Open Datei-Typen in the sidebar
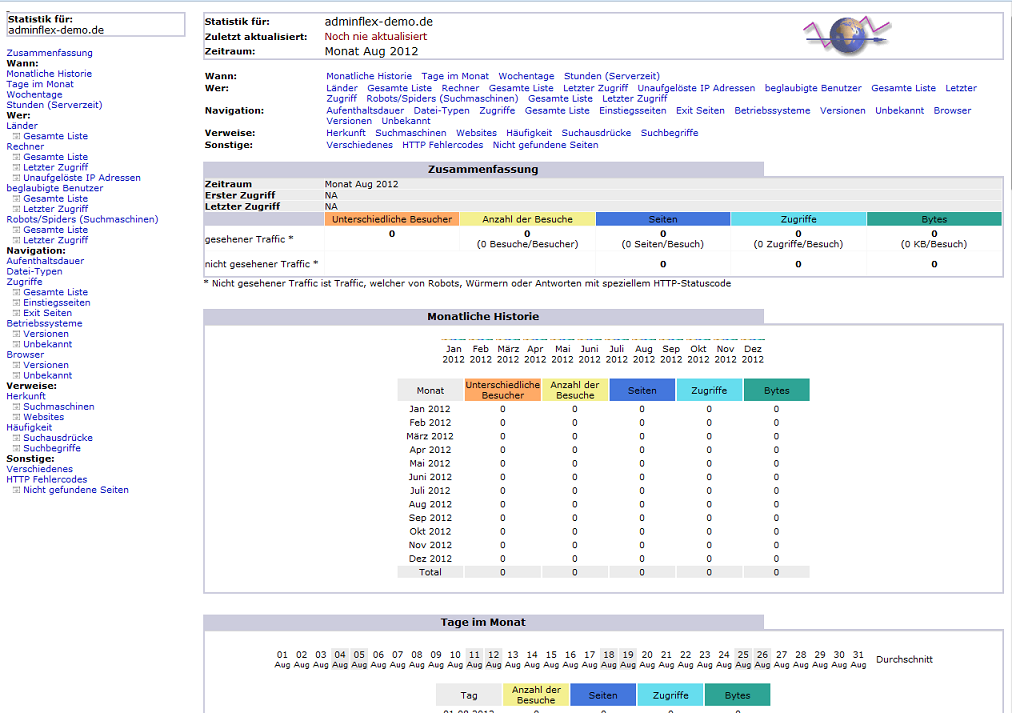 point(34,271)
